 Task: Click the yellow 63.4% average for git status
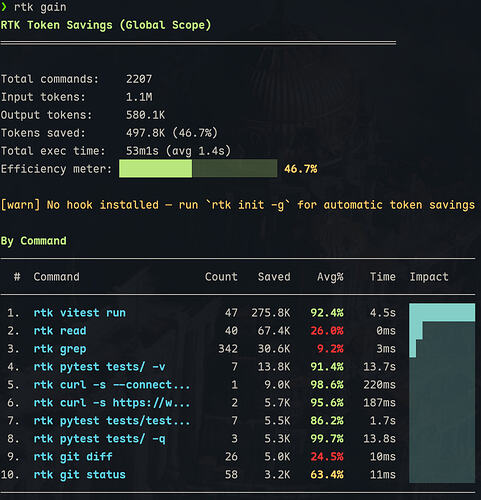click(x=327, y=475)
